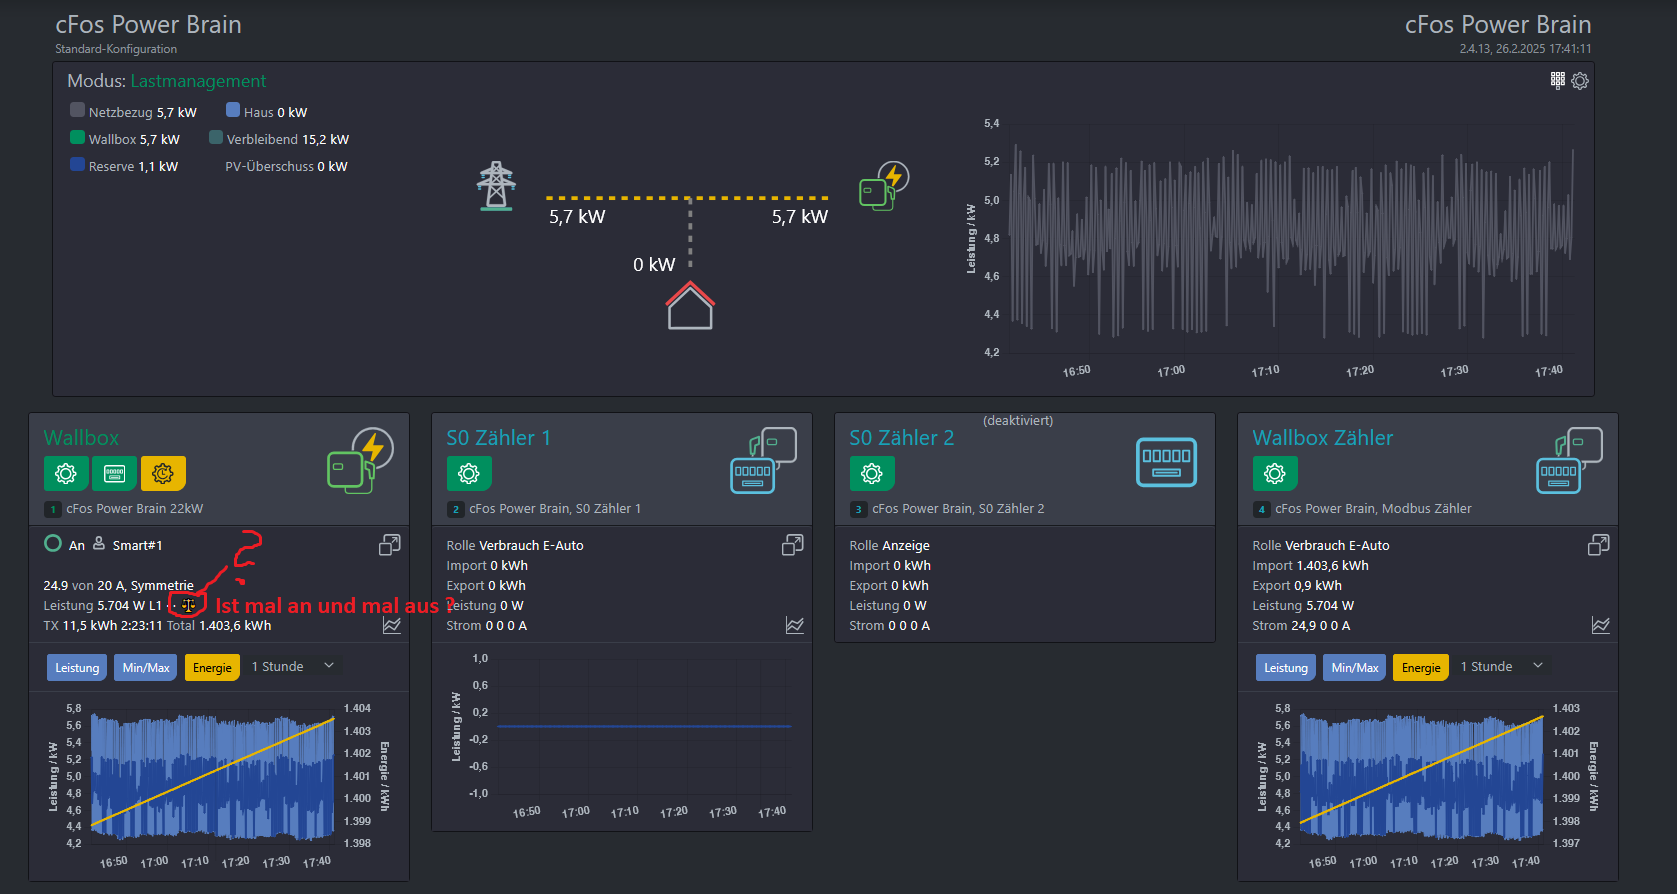The image size is (1677, 894).
Task: Select the 'Standard-Konfiguration' subtitle
Action: point(116,49)
